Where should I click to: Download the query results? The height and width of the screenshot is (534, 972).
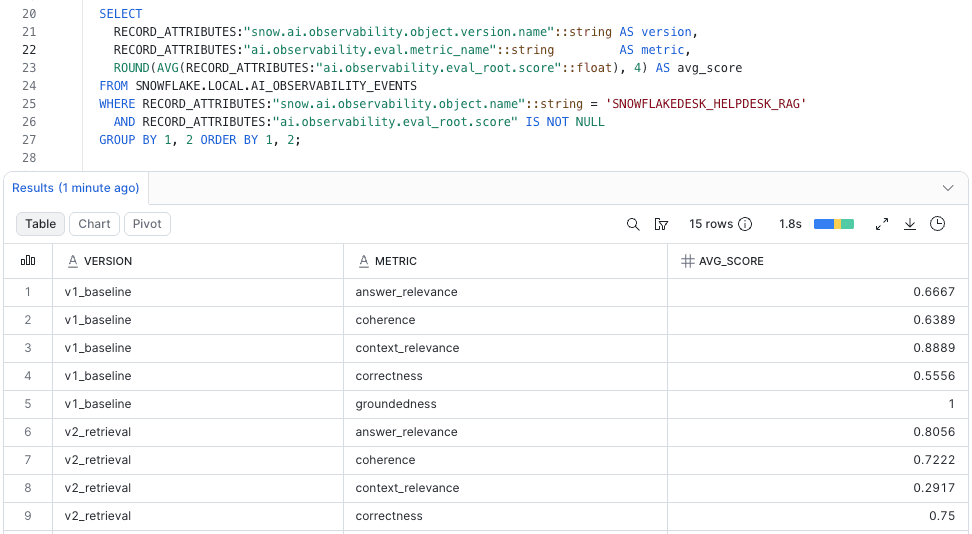[909, 224]
